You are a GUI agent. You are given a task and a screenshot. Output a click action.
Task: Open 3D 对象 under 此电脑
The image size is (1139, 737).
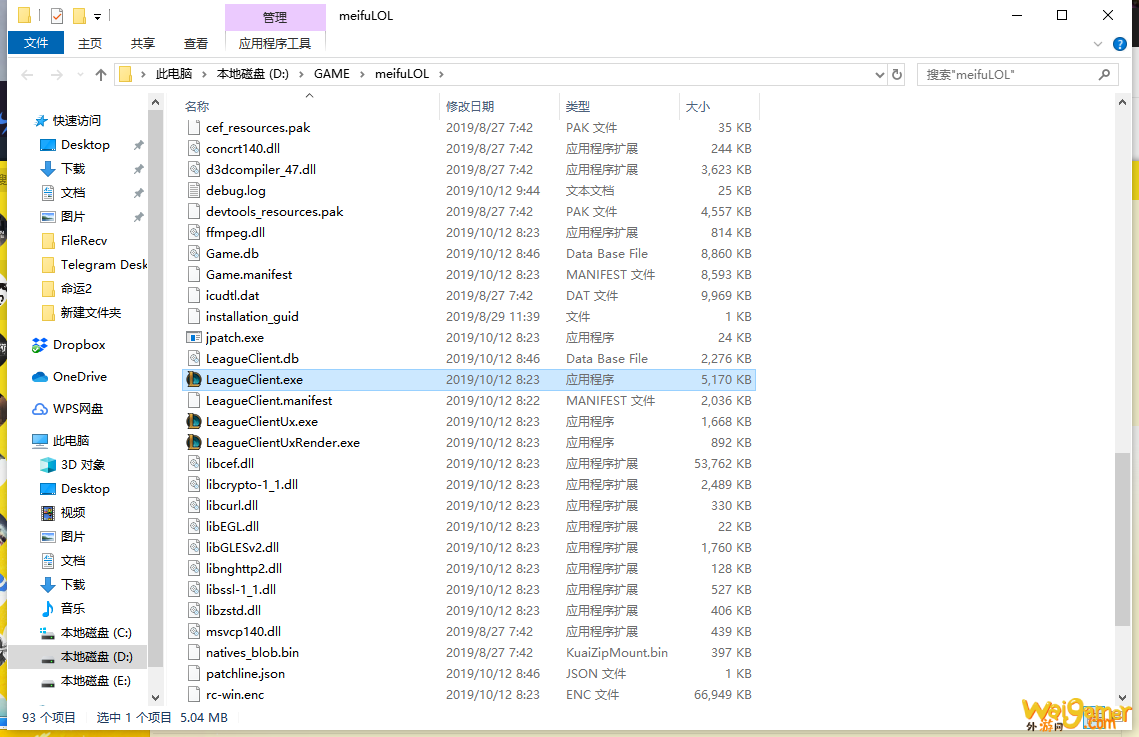pyautogui.click(x=83, y=465)
